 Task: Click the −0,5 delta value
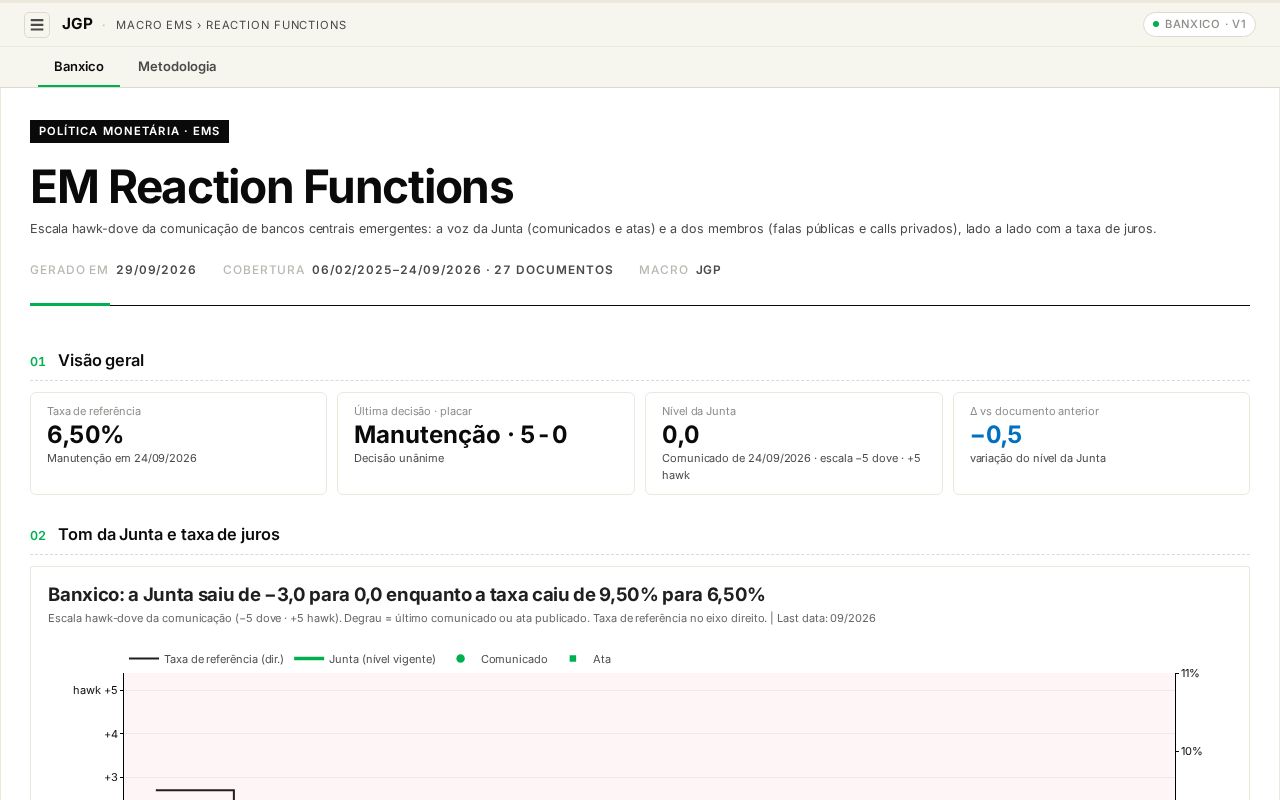point(996,435)
